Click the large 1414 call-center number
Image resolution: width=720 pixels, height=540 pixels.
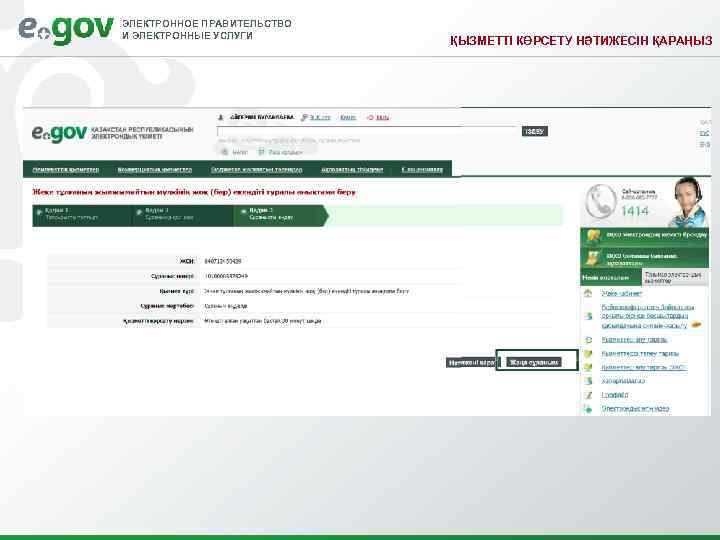[x=635, y=211]
